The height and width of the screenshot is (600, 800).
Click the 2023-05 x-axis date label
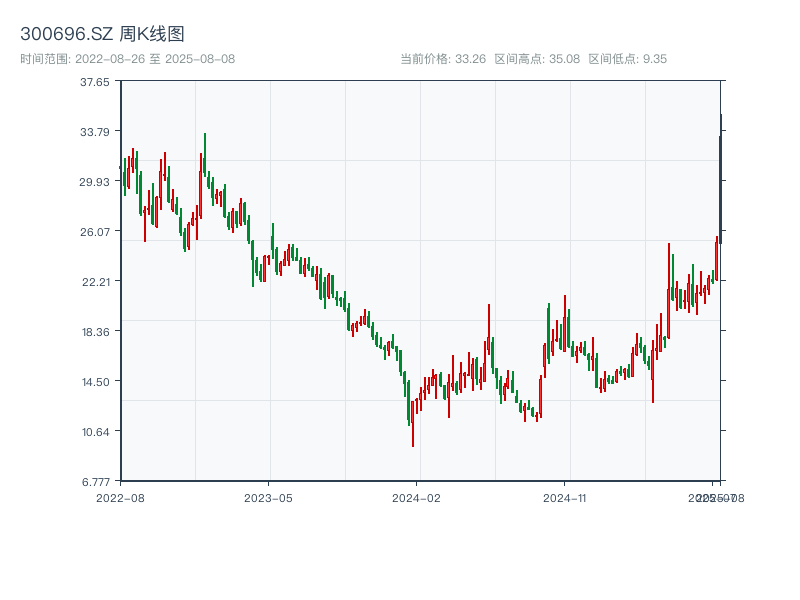[x=268, y=497]
